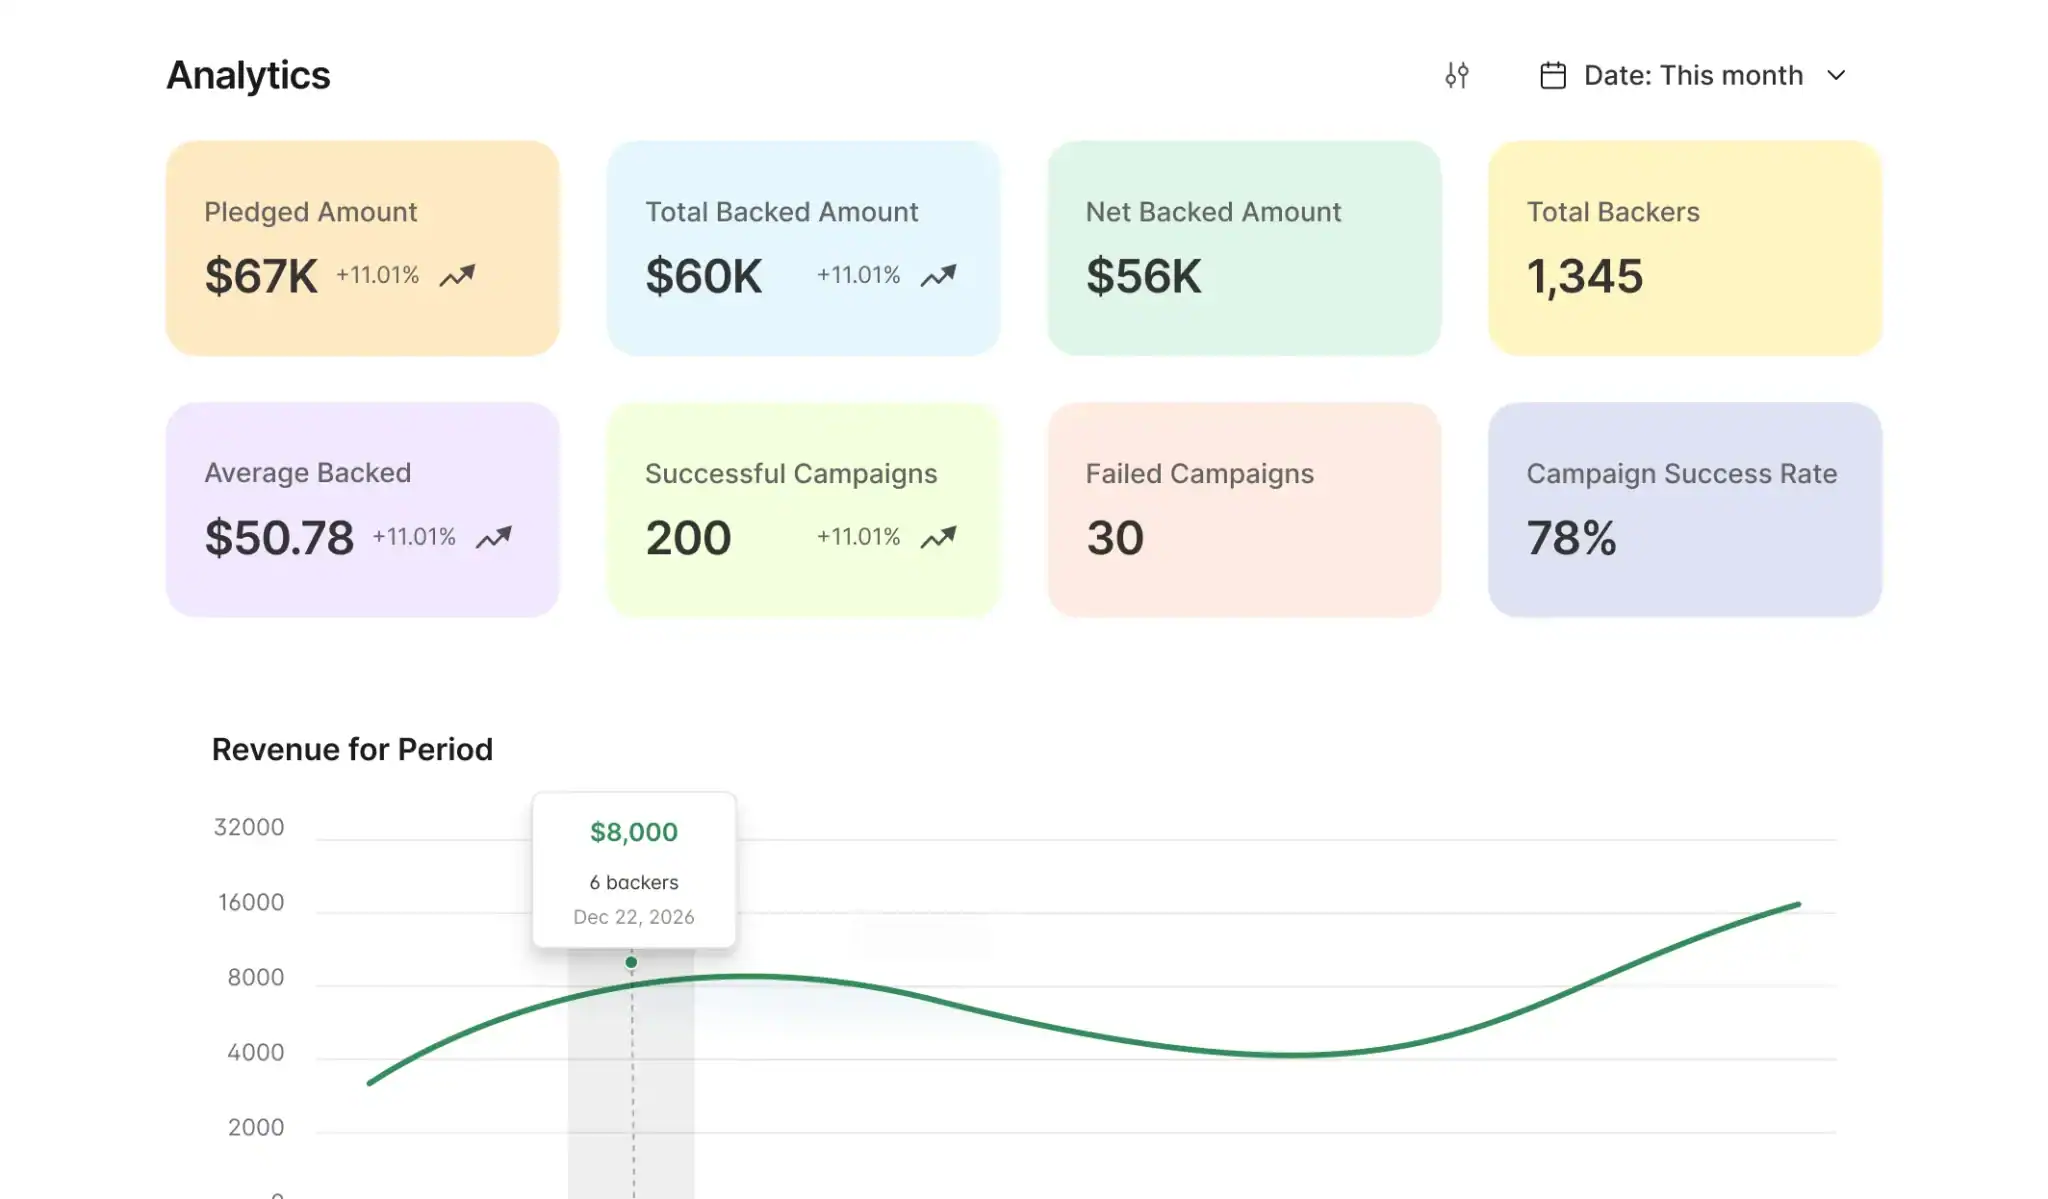This screenshot has width=2048, height=1199.
Task: Click the Revenue for Period heading
Action: pos(352,749)
